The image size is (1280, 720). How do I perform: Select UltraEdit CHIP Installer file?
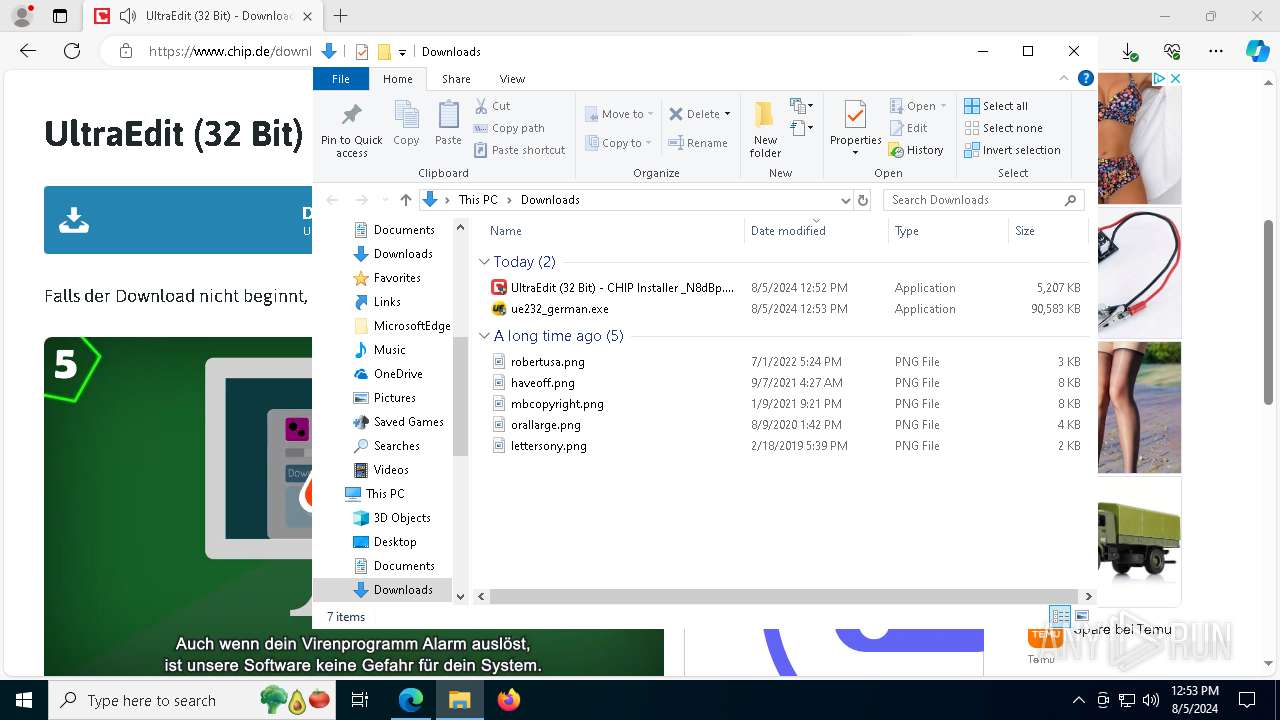(622, 288)
